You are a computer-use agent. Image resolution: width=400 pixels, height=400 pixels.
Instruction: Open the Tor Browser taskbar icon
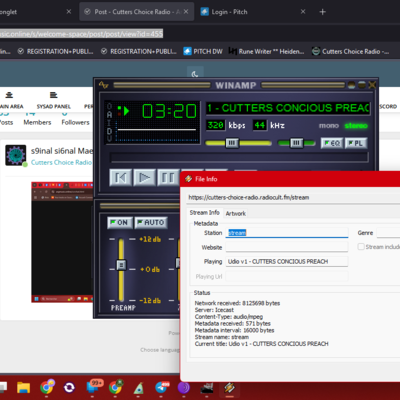184,387
